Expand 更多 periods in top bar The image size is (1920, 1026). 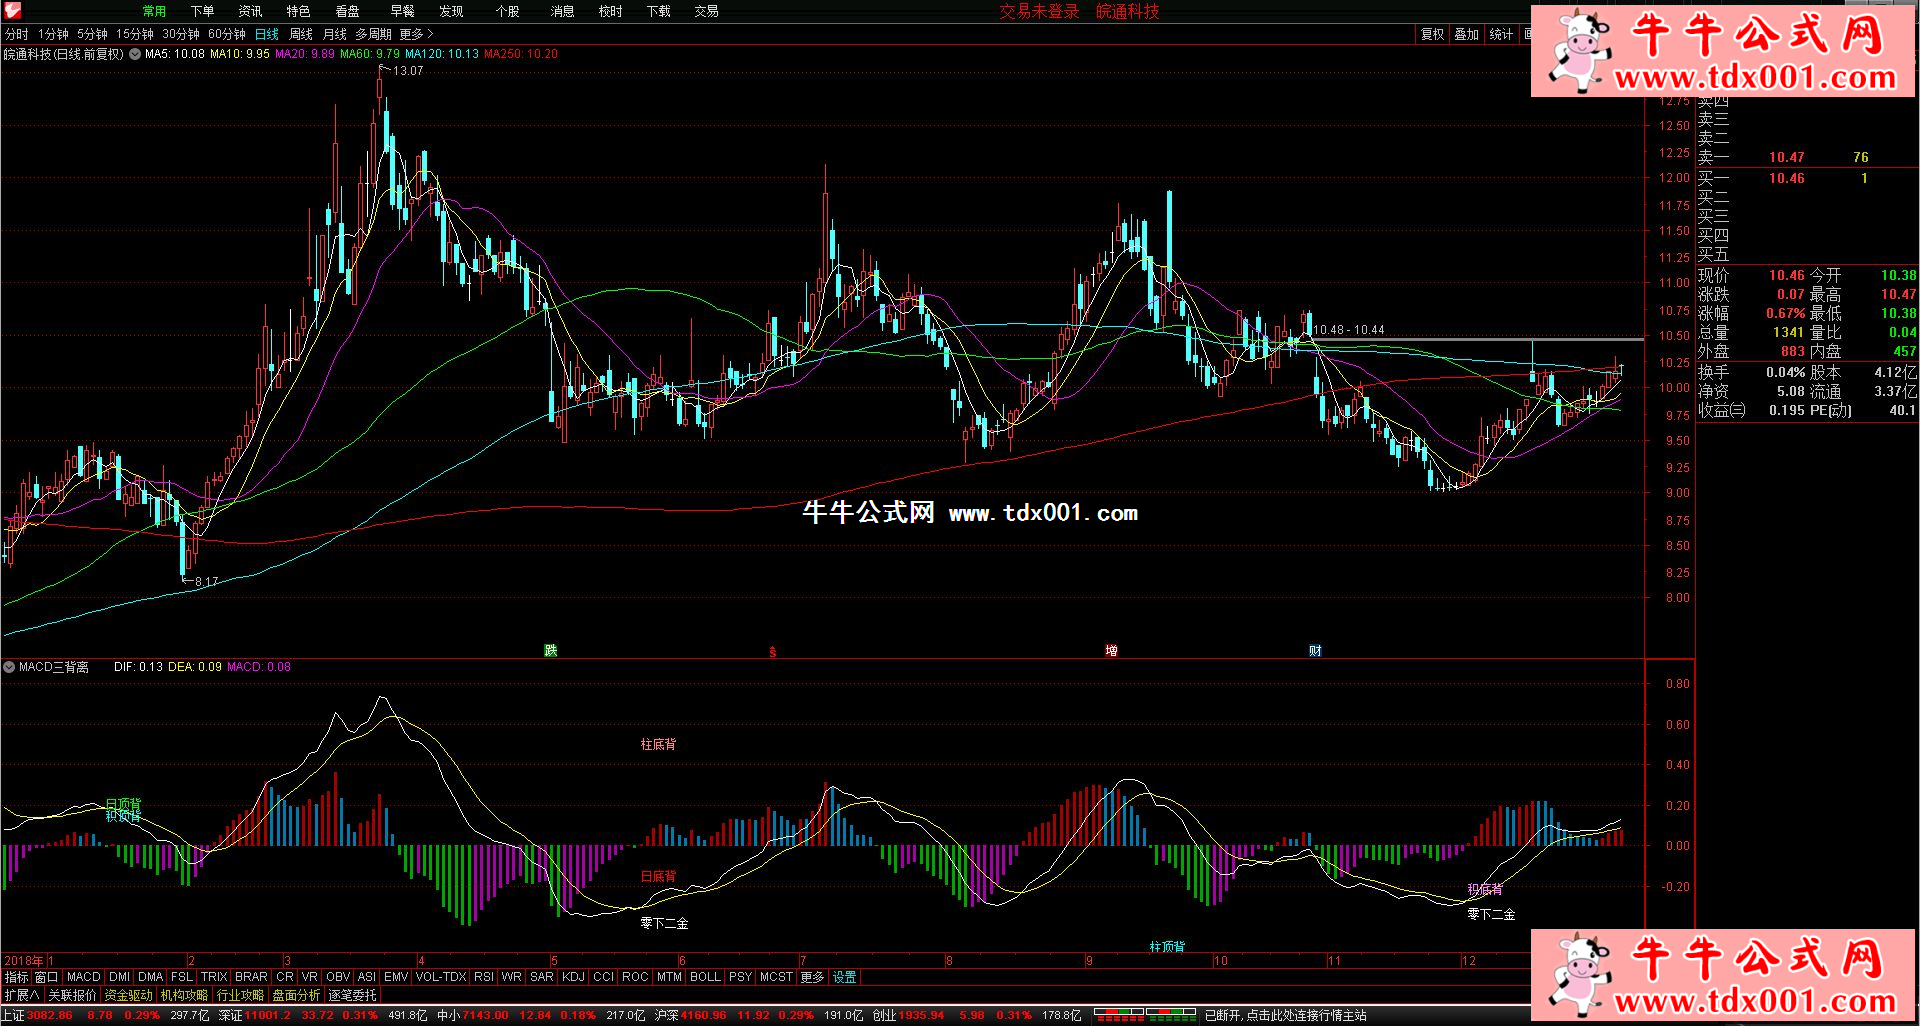[416, 34]
